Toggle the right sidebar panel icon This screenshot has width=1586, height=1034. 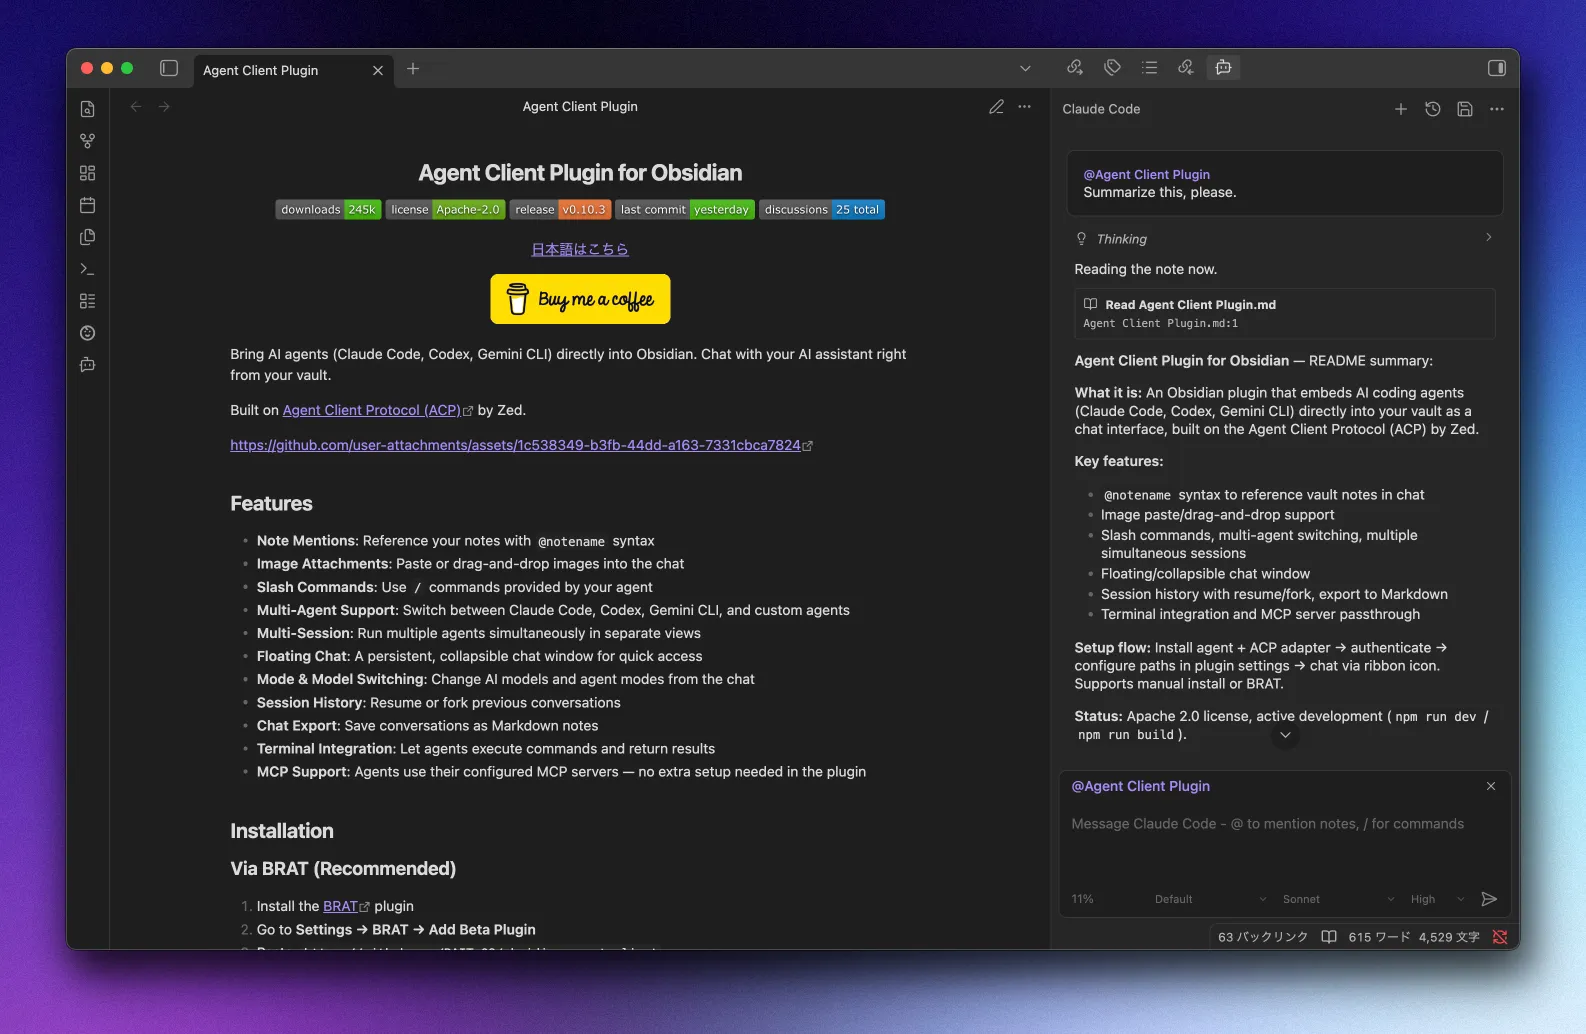1496,68
